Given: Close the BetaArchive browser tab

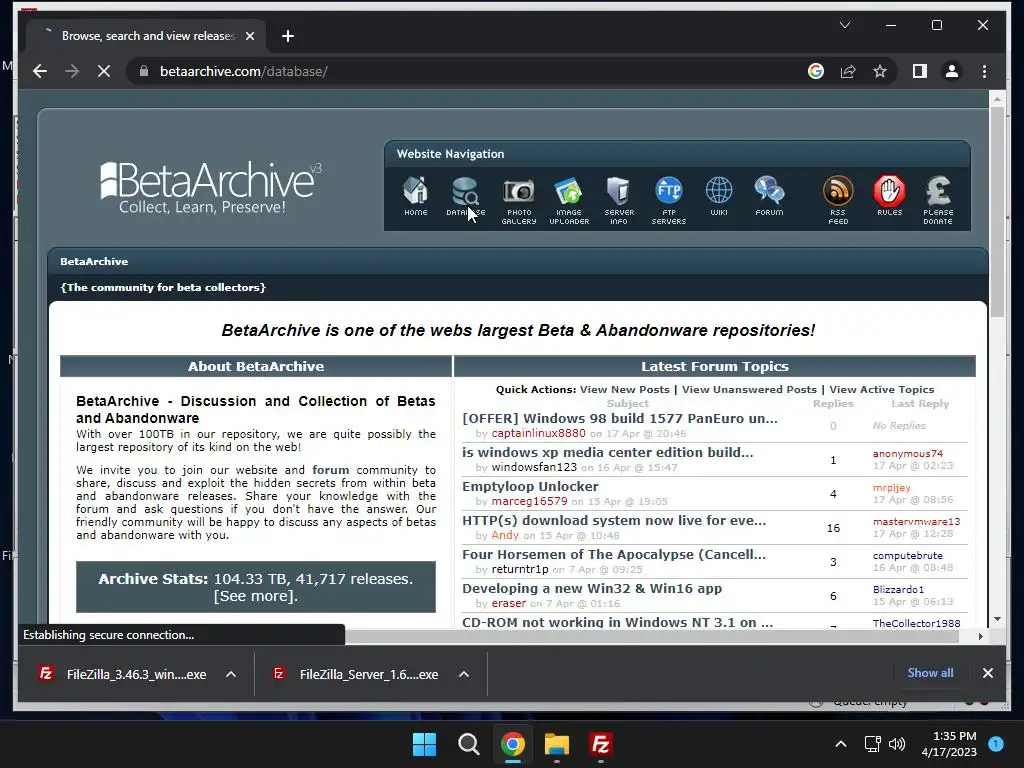Looking at the screenshot, I should [249, 36].
